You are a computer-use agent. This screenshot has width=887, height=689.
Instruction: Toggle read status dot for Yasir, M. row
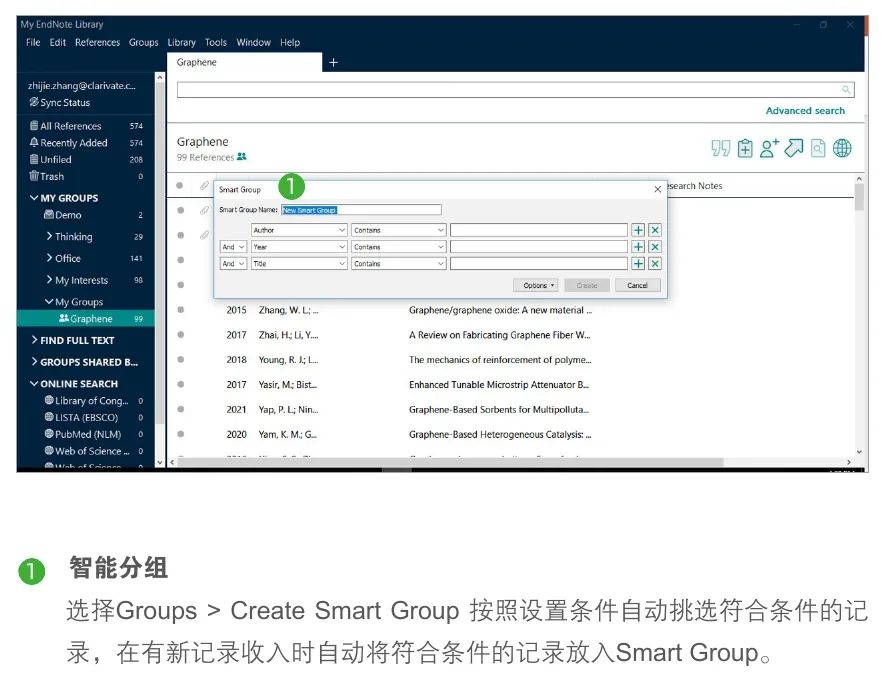point(180,385)
